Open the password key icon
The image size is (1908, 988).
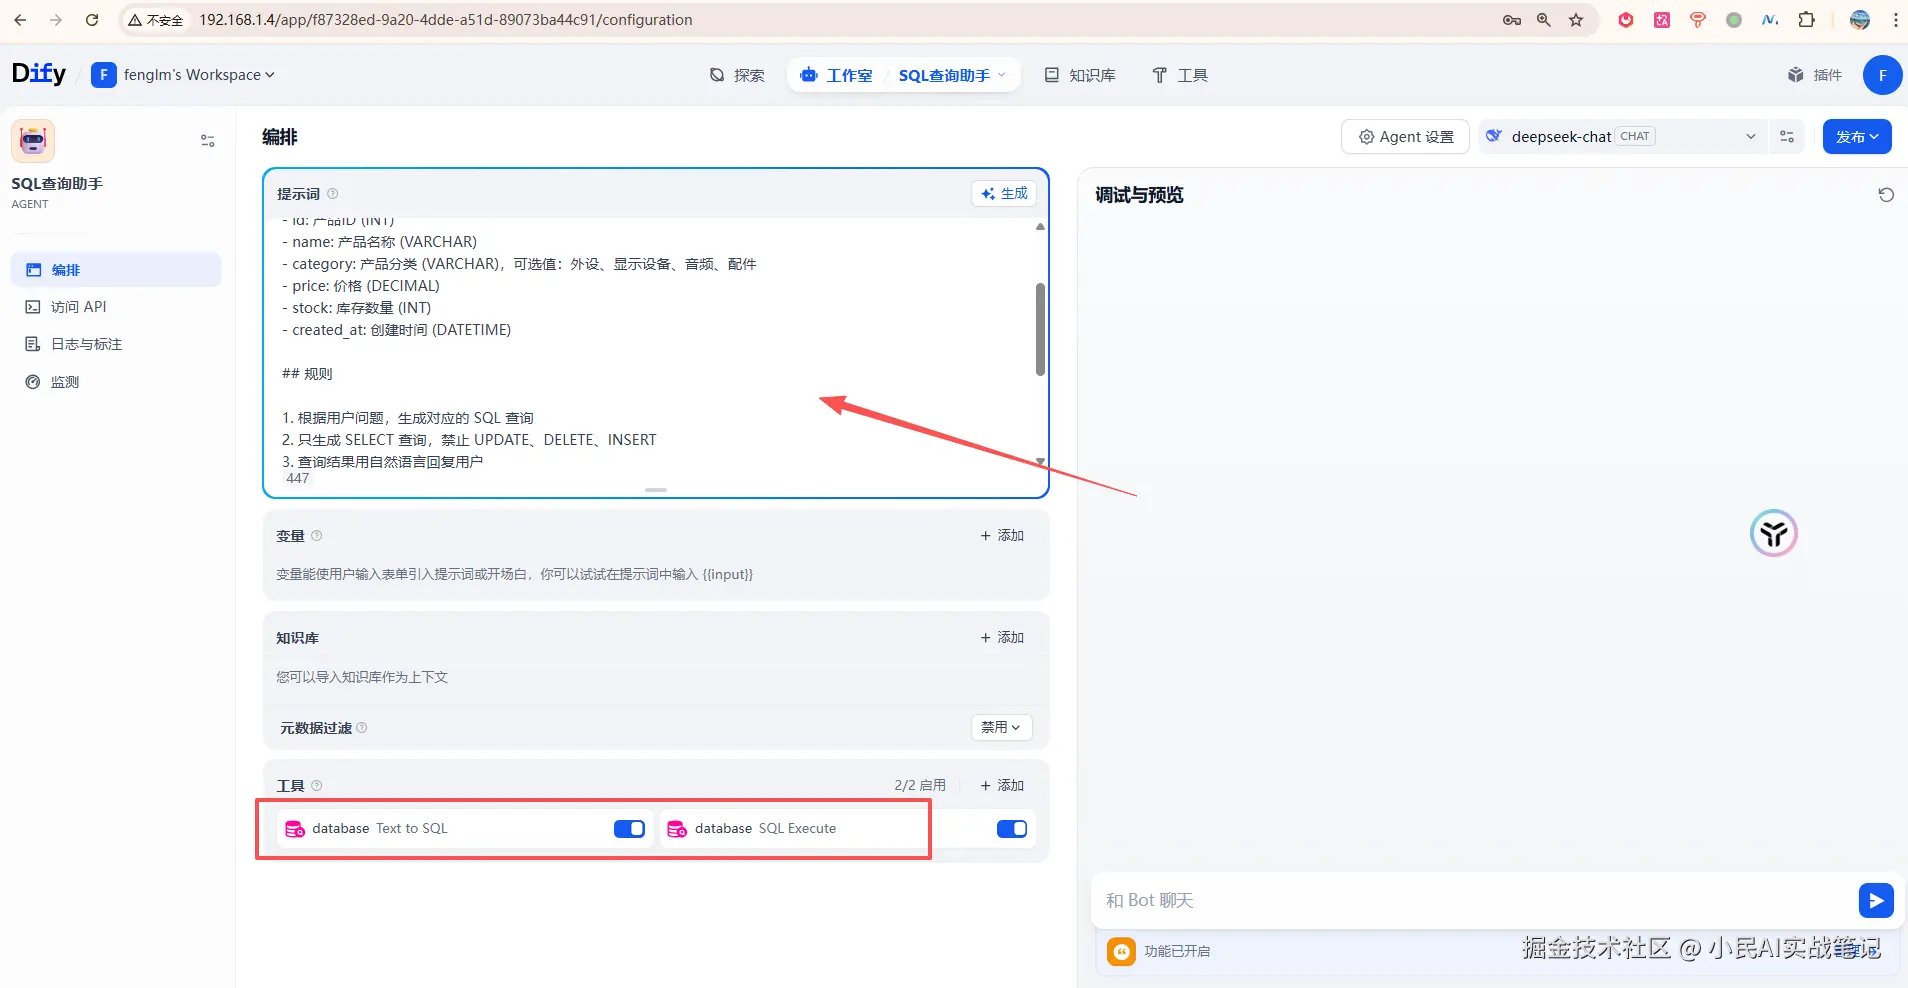(x=1512, y=20)
